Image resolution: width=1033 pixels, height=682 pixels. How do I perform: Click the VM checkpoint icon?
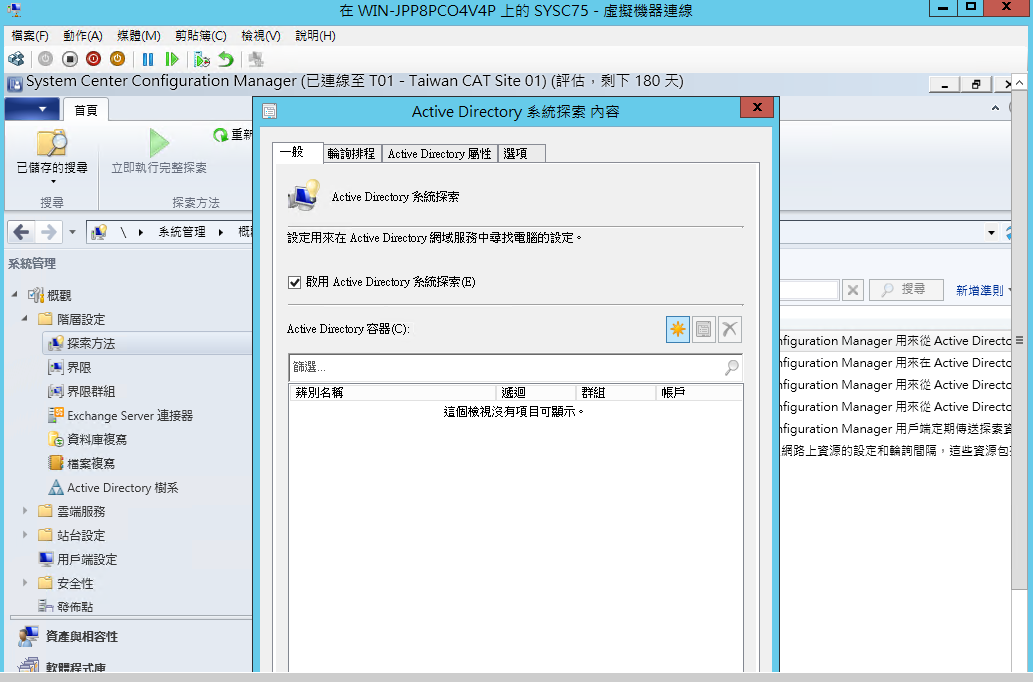pos(202,59)
